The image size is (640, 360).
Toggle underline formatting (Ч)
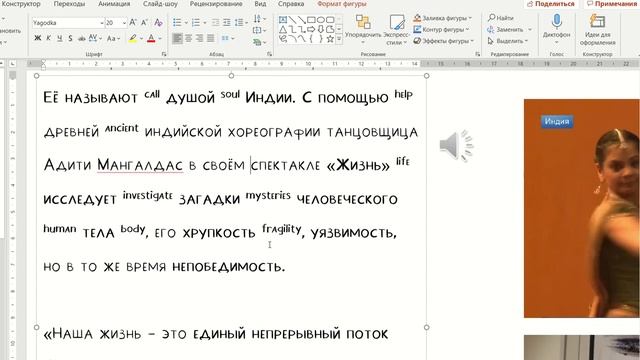60,38
